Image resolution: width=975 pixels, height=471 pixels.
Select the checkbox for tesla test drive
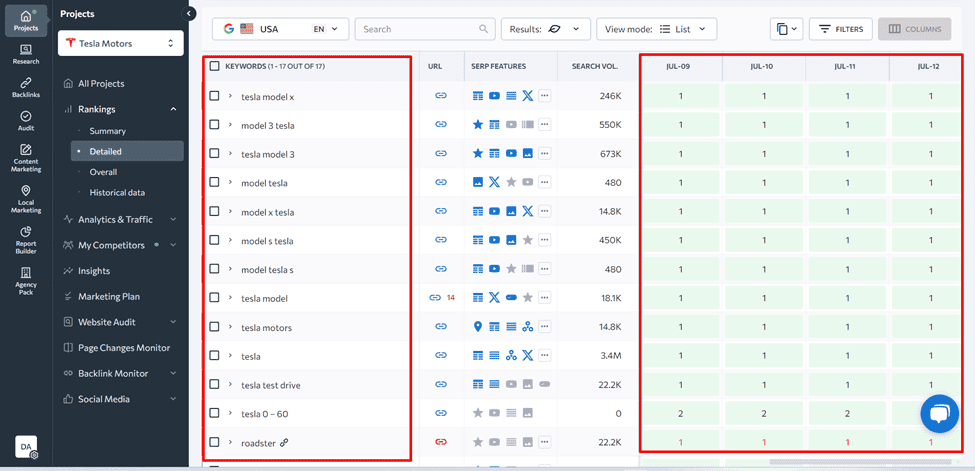pos(215,385)
